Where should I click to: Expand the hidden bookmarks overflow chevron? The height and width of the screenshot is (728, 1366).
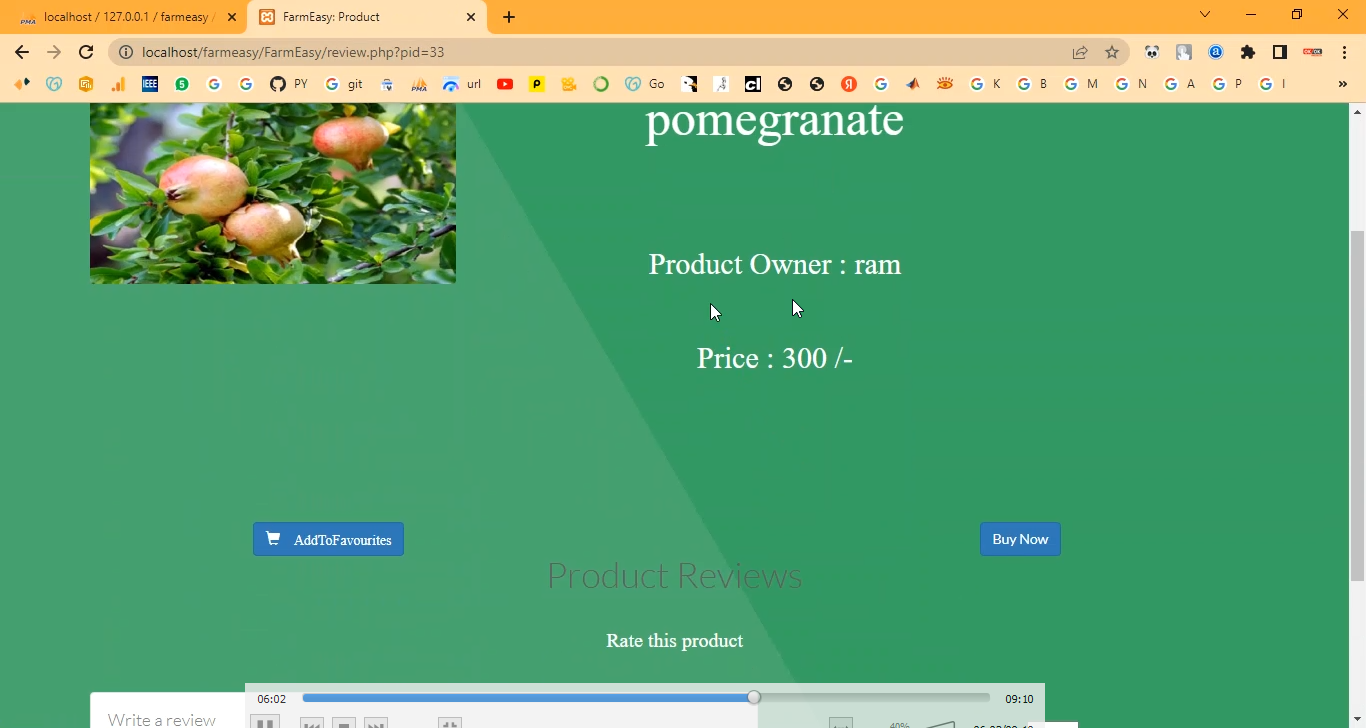pyautogui.click(x=1342, y=84)
